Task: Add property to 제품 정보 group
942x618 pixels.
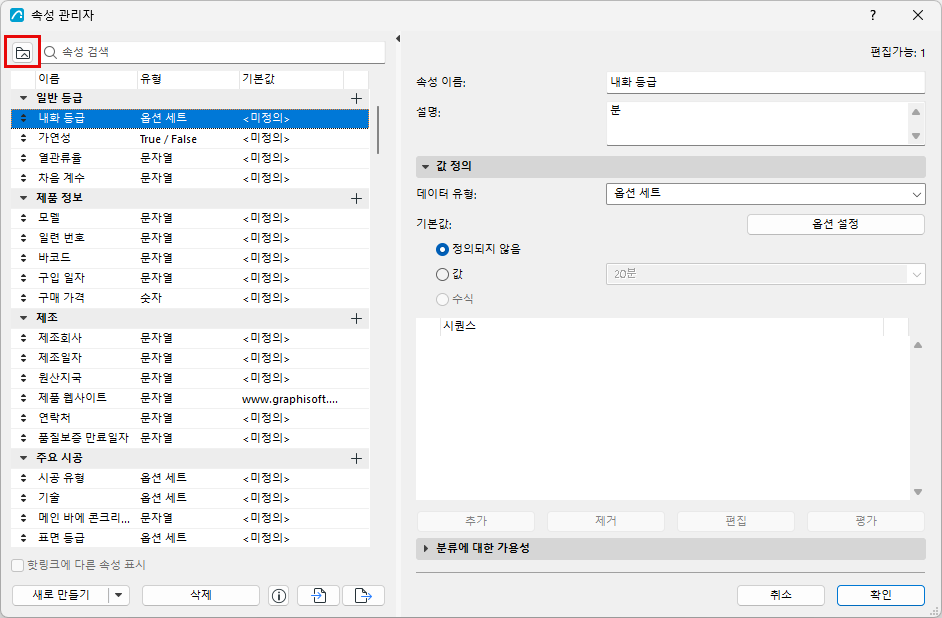Action: [356, 198]
